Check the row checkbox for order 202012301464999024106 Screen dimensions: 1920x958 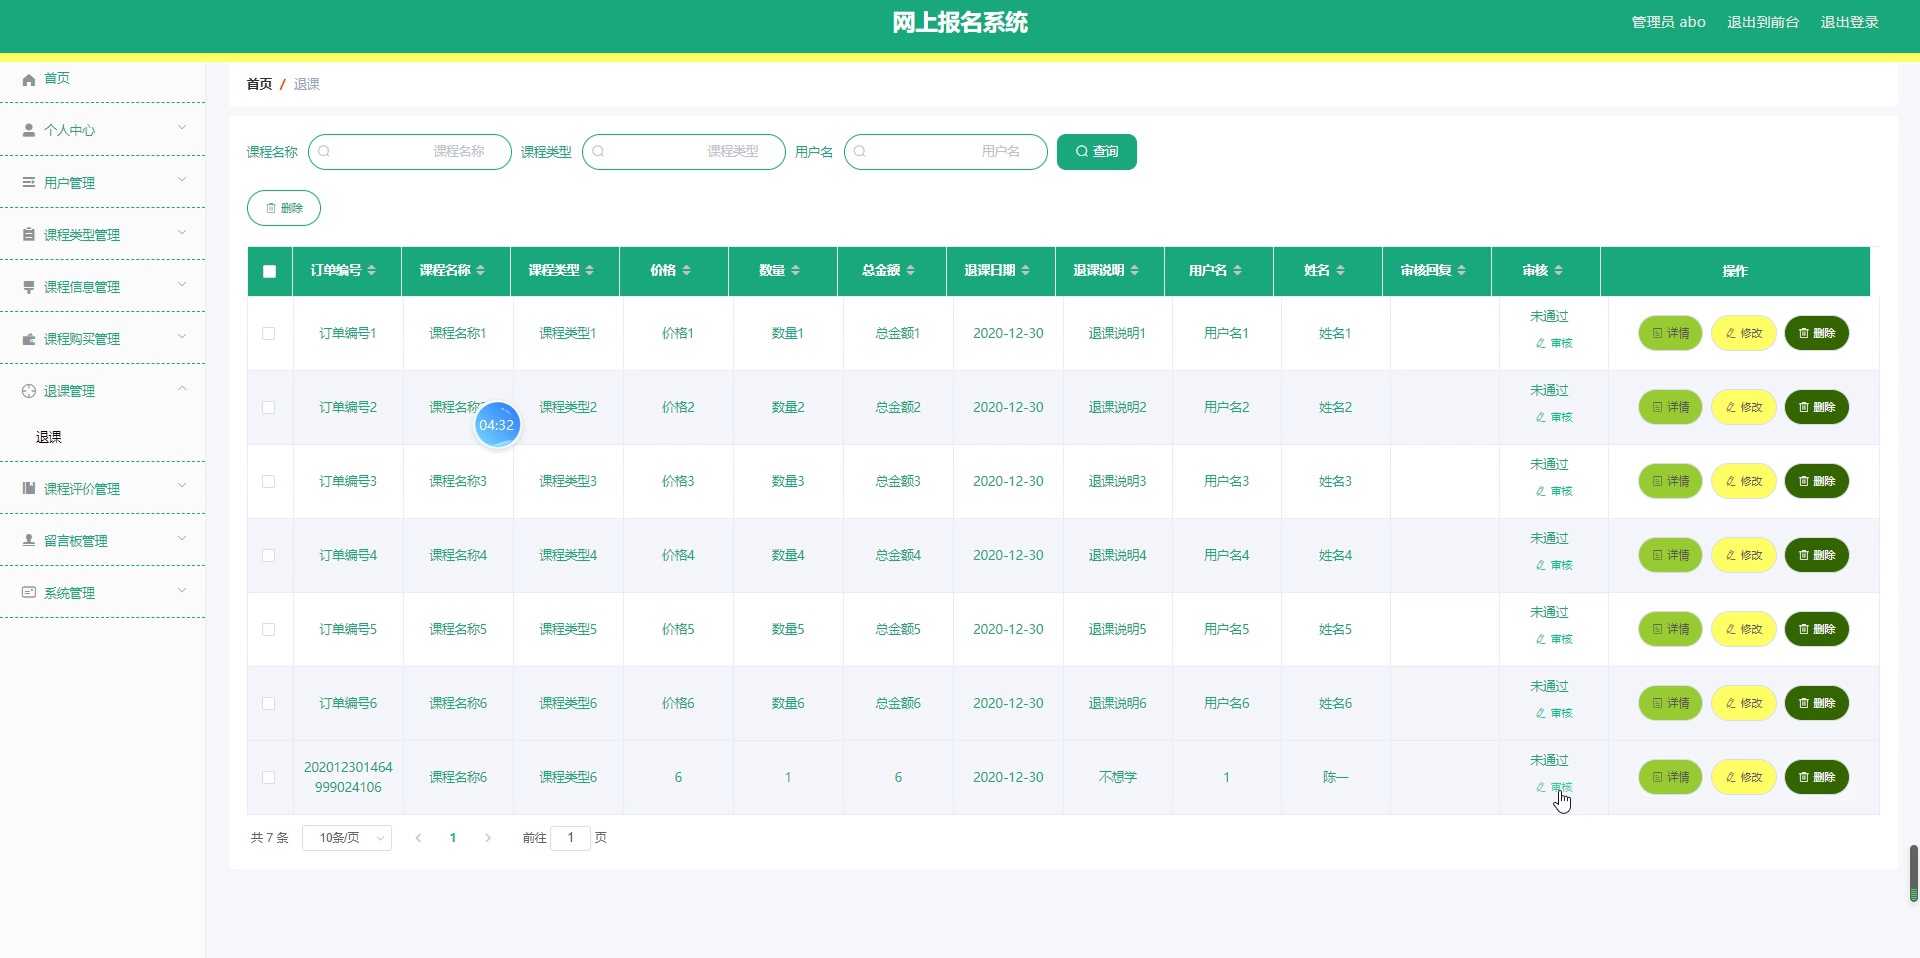[269, 778]
